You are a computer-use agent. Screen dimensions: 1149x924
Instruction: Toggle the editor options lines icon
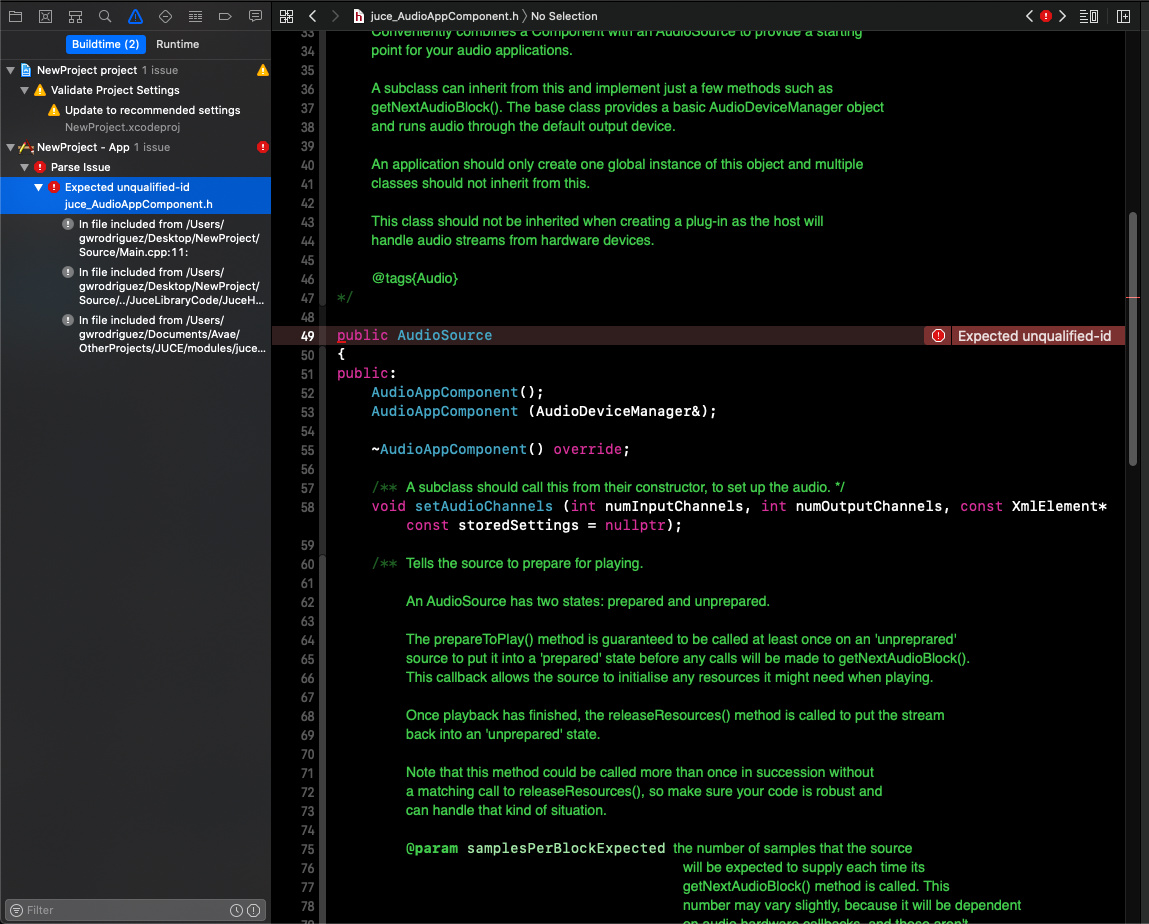pos(1089,16)
